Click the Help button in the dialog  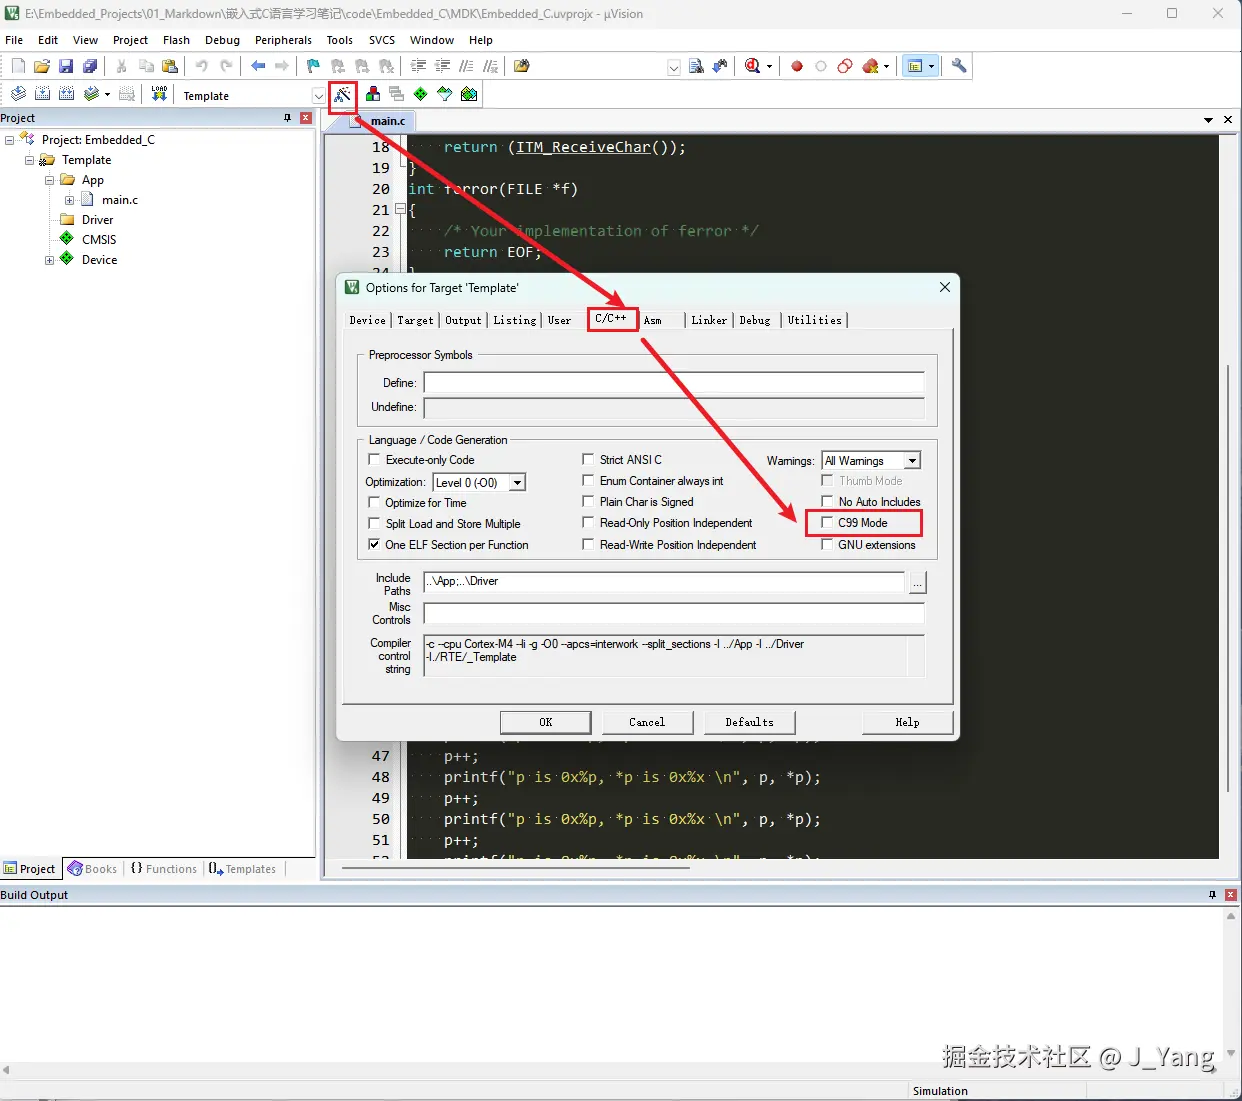point(907,722)
